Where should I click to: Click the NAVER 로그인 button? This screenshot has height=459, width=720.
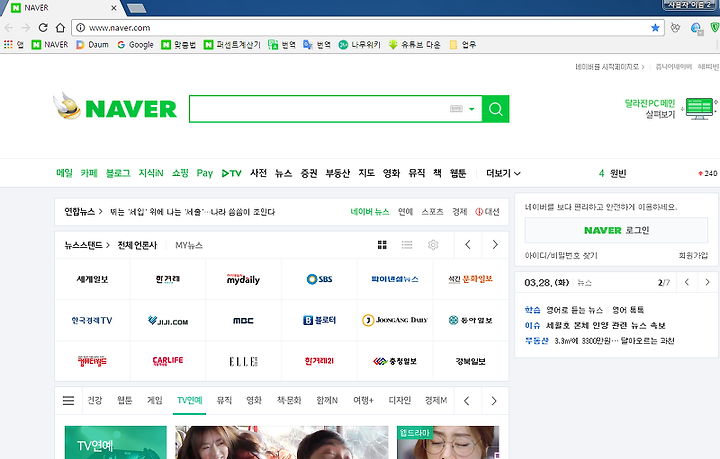click(616, 230)
